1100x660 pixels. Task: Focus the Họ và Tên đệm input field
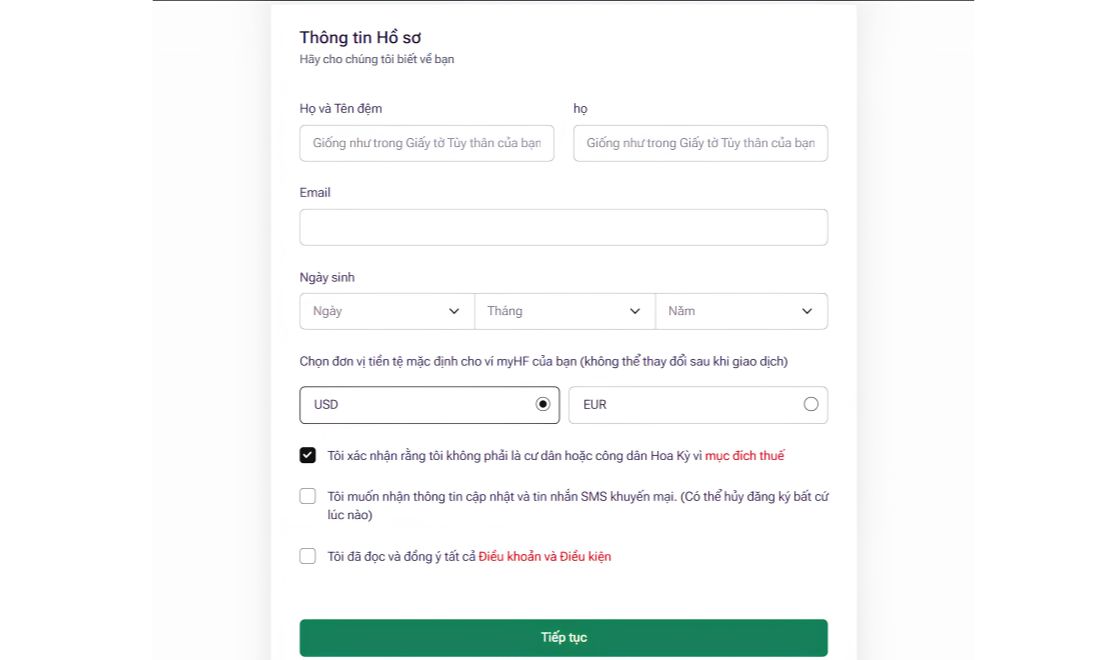click(x=427, y=143)
